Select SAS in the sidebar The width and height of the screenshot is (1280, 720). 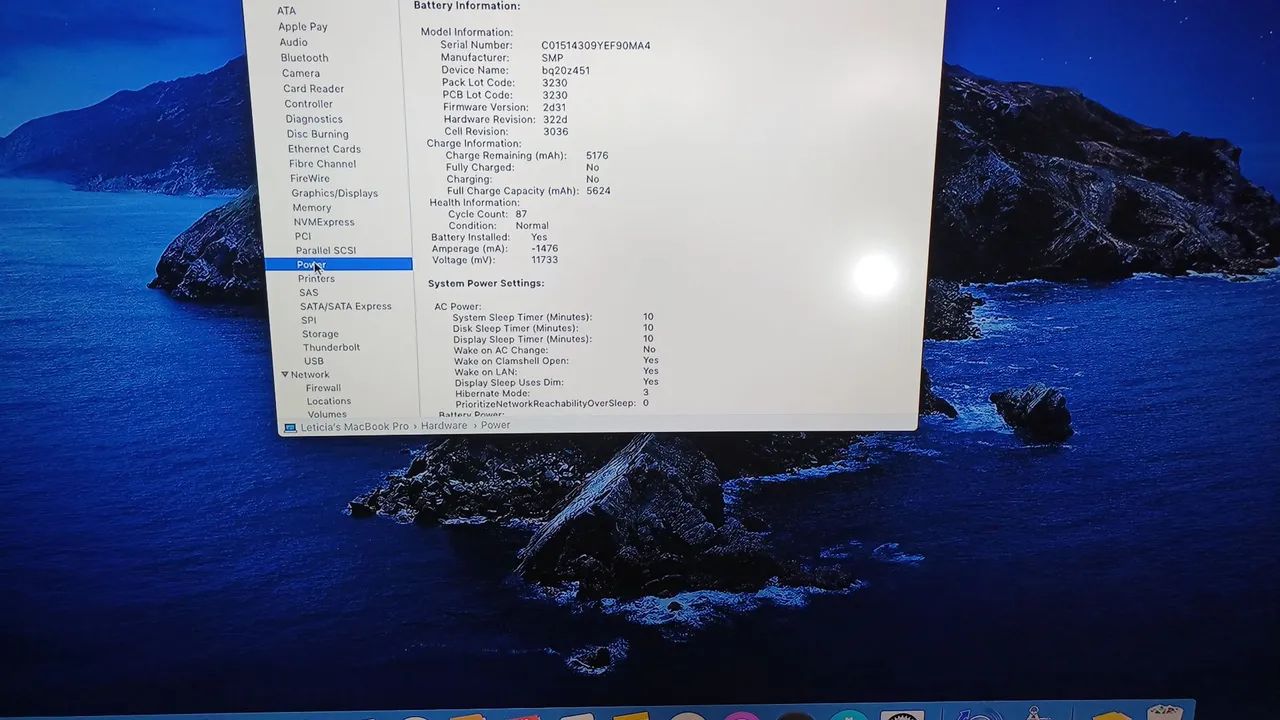(309, 293)
